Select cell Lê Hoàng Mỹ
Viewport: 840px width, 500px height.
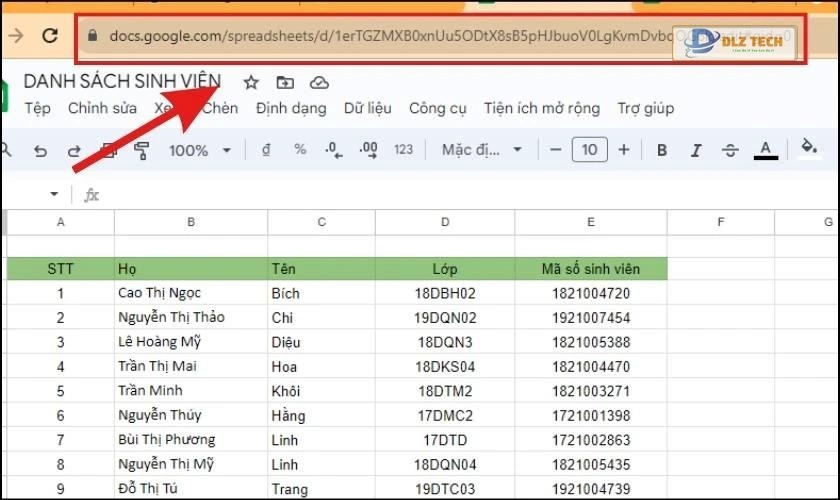(191, 342)
